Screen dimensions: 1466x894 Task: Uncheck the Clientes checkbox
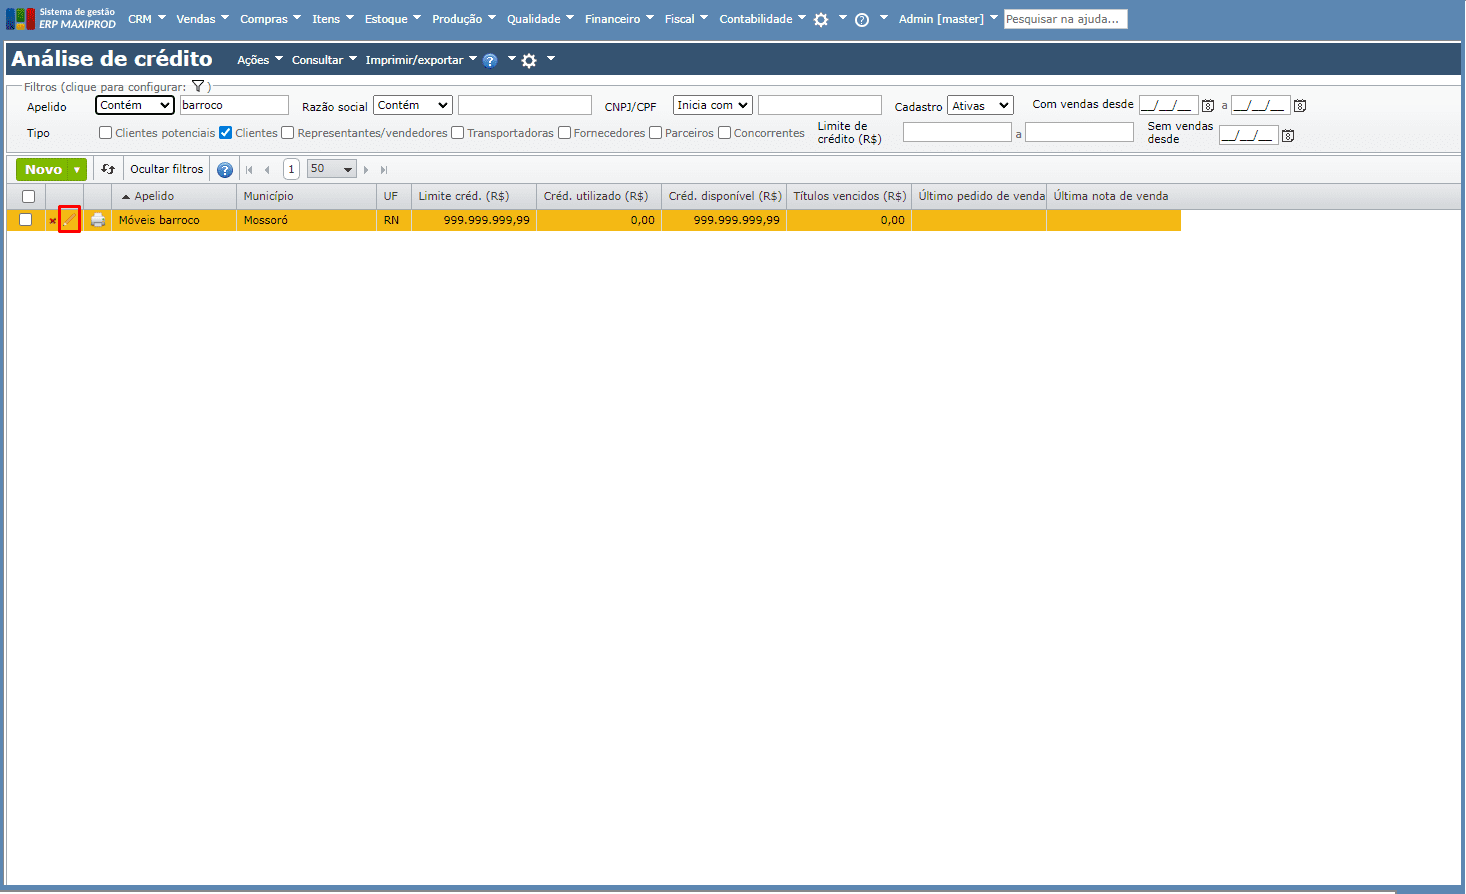coord(226,133)
